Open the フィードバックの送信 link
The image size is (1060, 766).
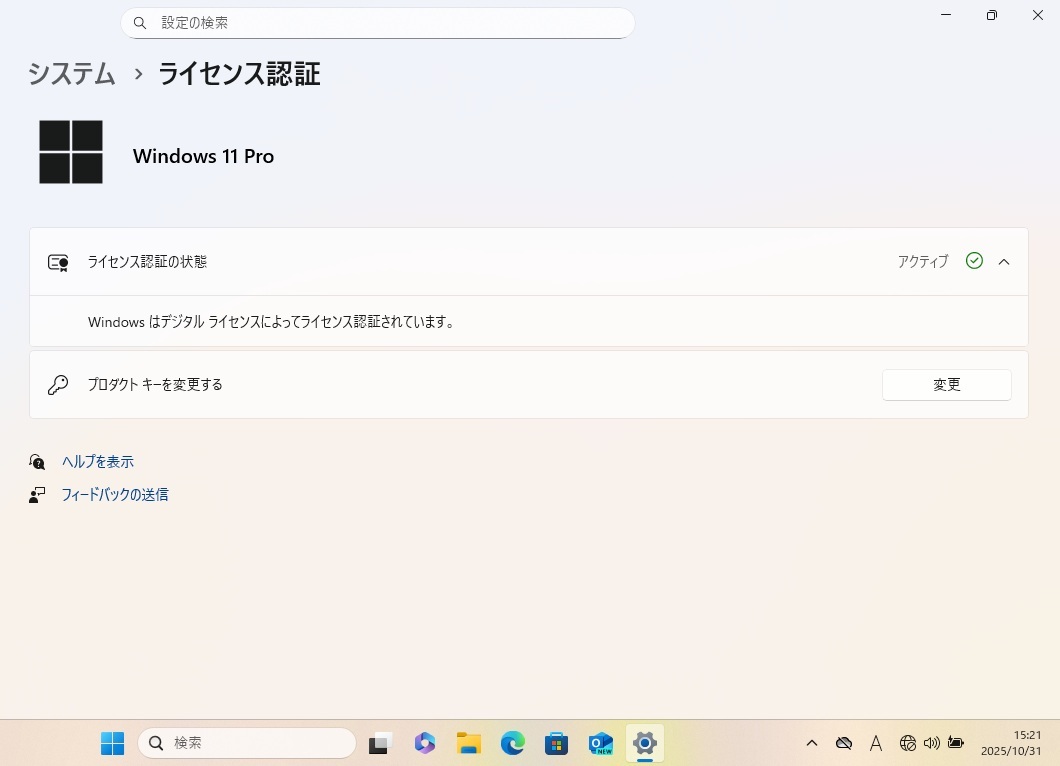click(115, 495)
